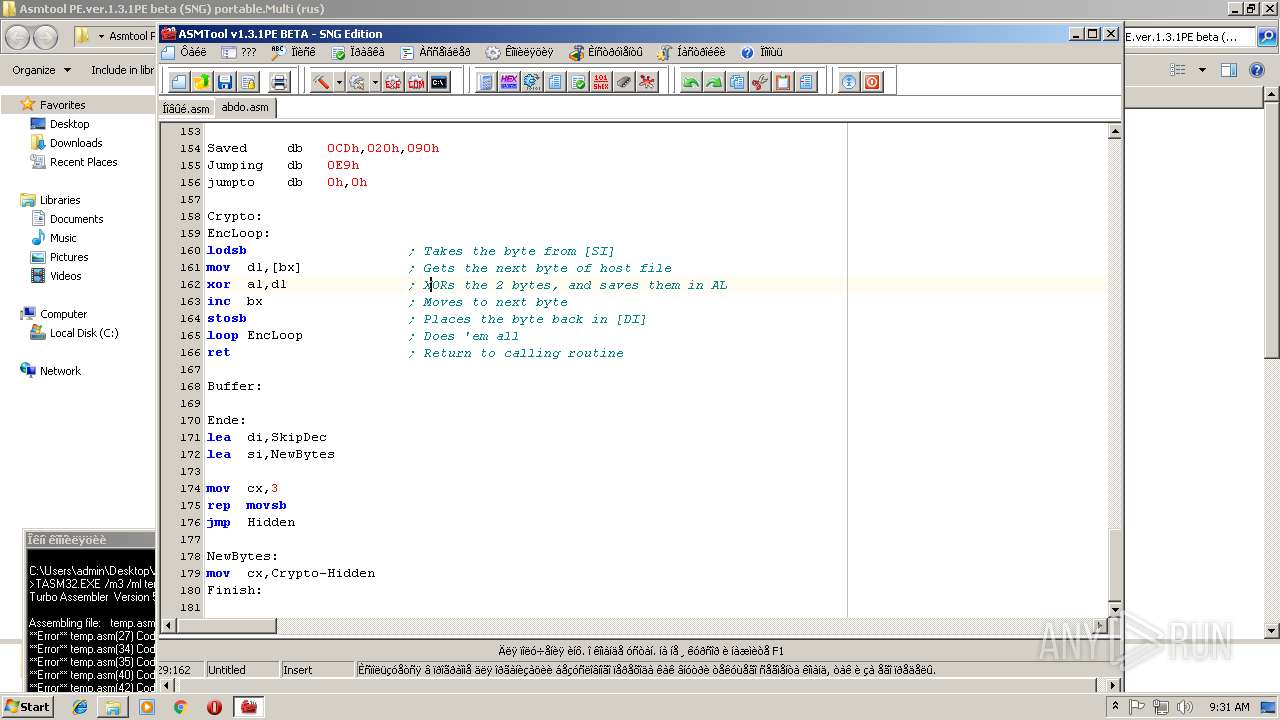
Task: Open the menu with green check document icon
Action: 359,52
